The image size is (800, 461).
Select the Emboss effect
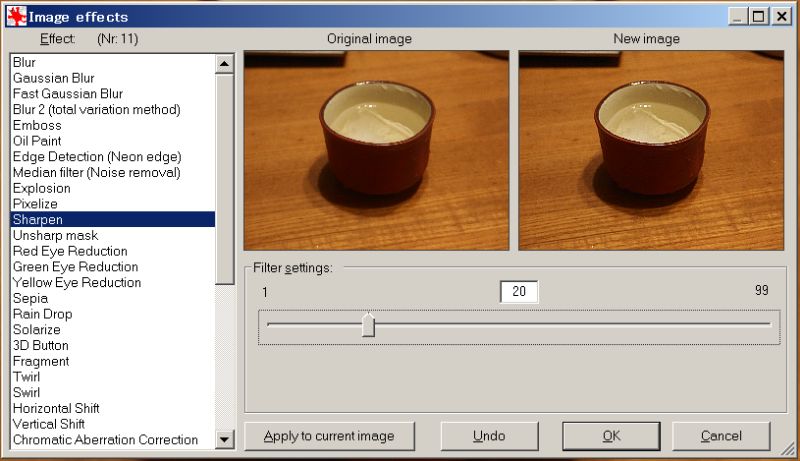pos(37,125)
